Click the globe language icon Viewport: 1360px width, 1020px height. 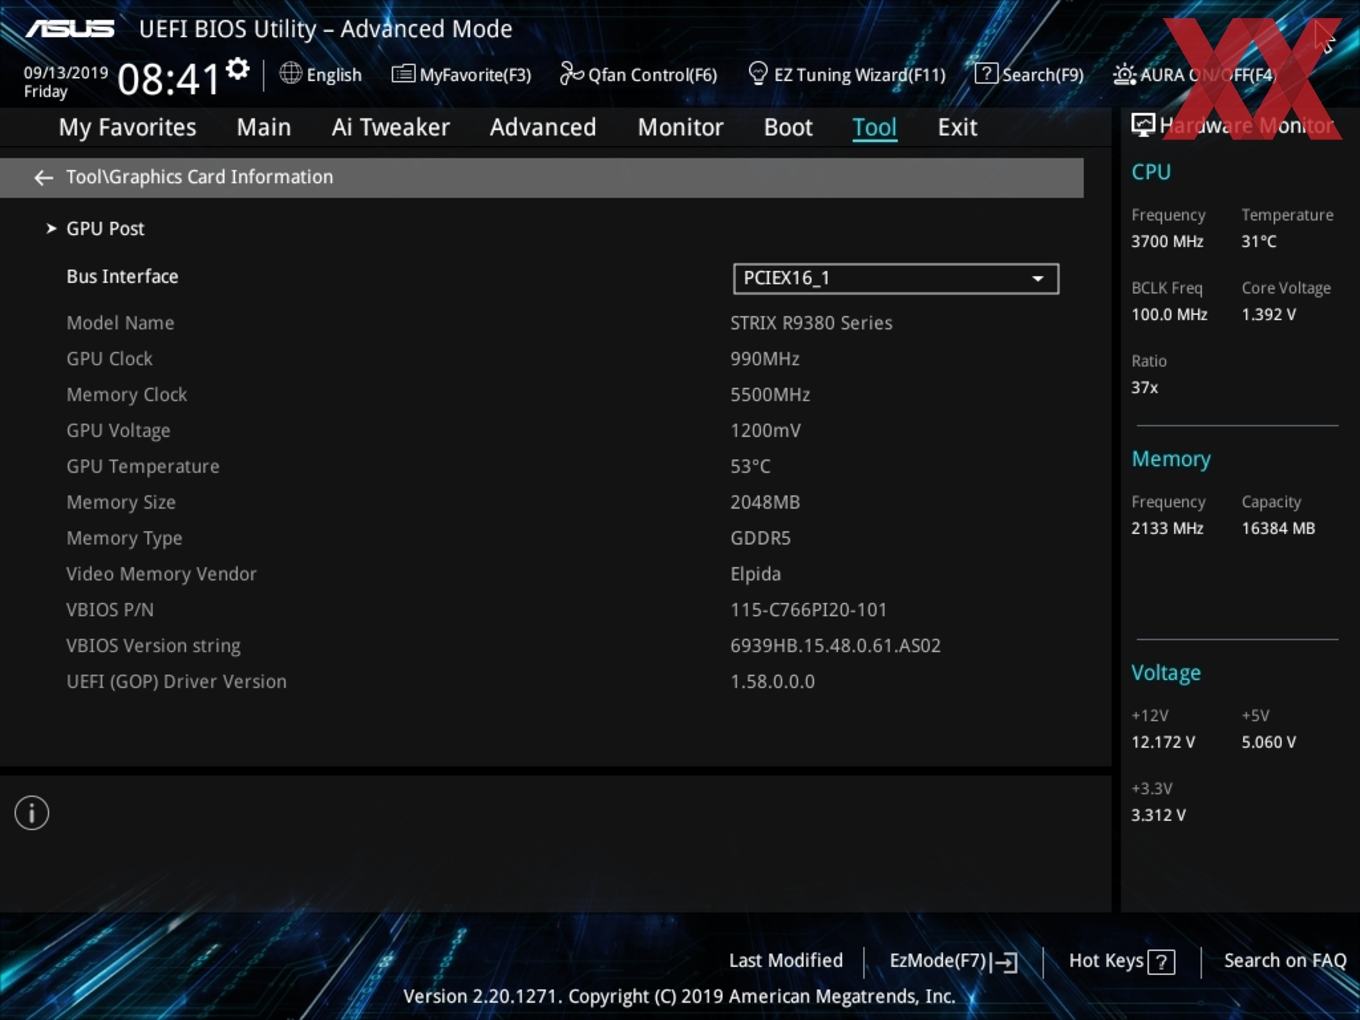(x=290, y=73)
